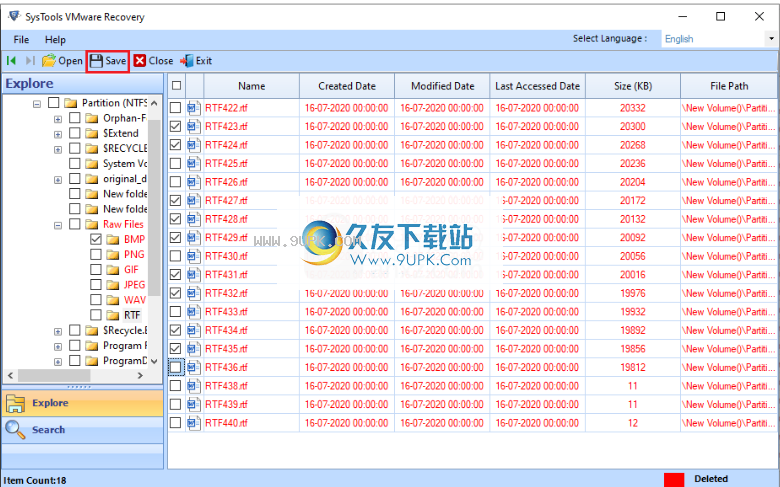This screenshot has width=780, height=487.
Task: Click the RTF folder icon in tree
Action: (113, 315)
